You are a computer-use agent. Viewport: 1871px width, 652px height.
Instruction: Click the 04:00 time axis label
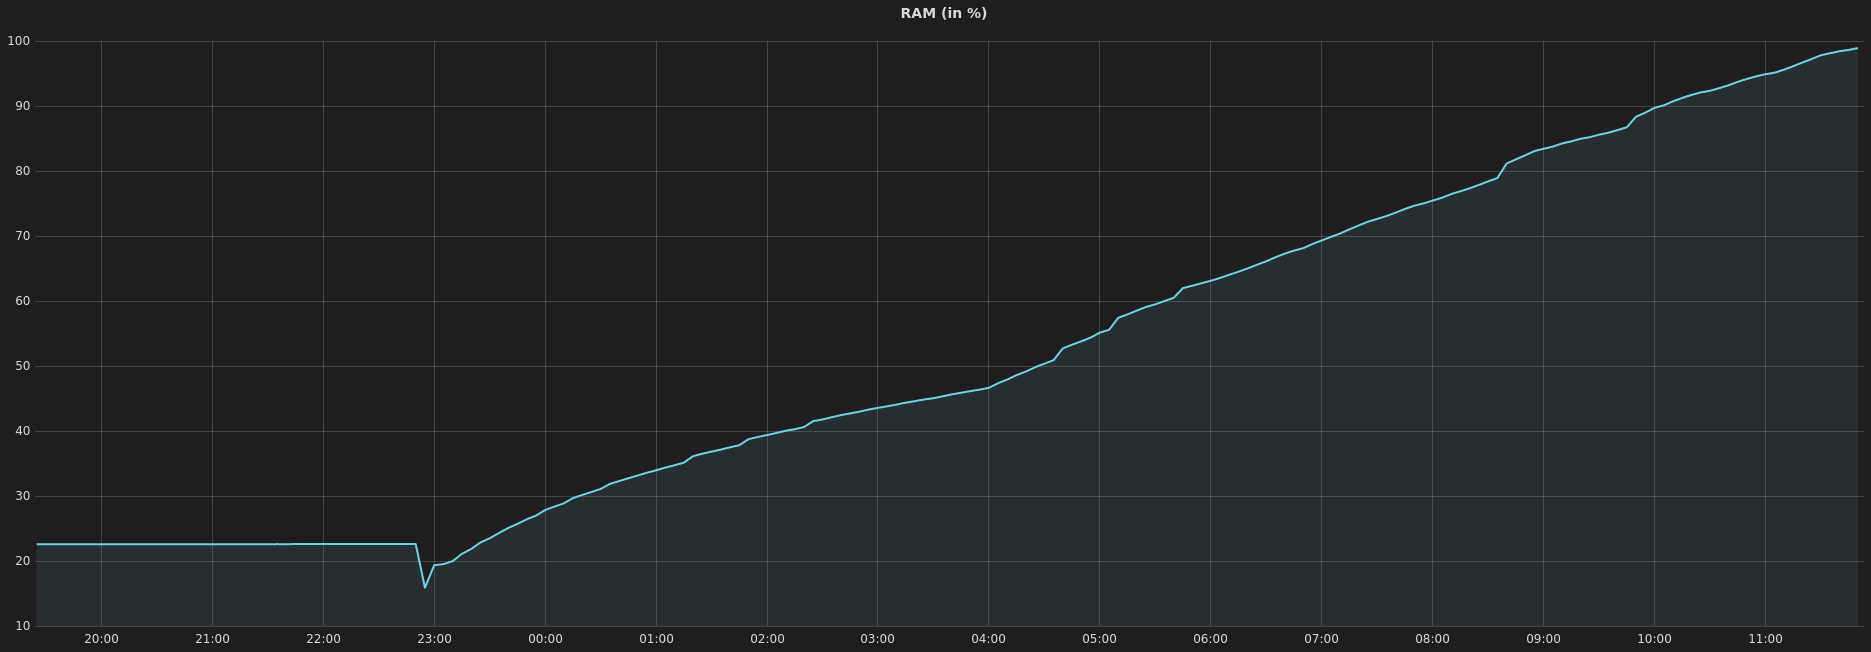(988, 639)
